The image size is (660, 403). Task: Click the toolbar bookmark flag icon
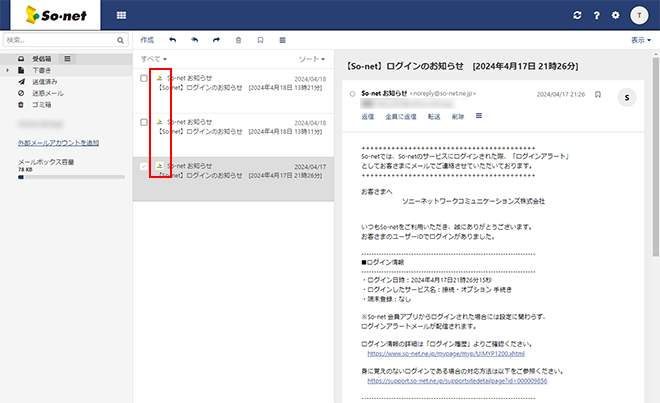(x=260, y=40)
